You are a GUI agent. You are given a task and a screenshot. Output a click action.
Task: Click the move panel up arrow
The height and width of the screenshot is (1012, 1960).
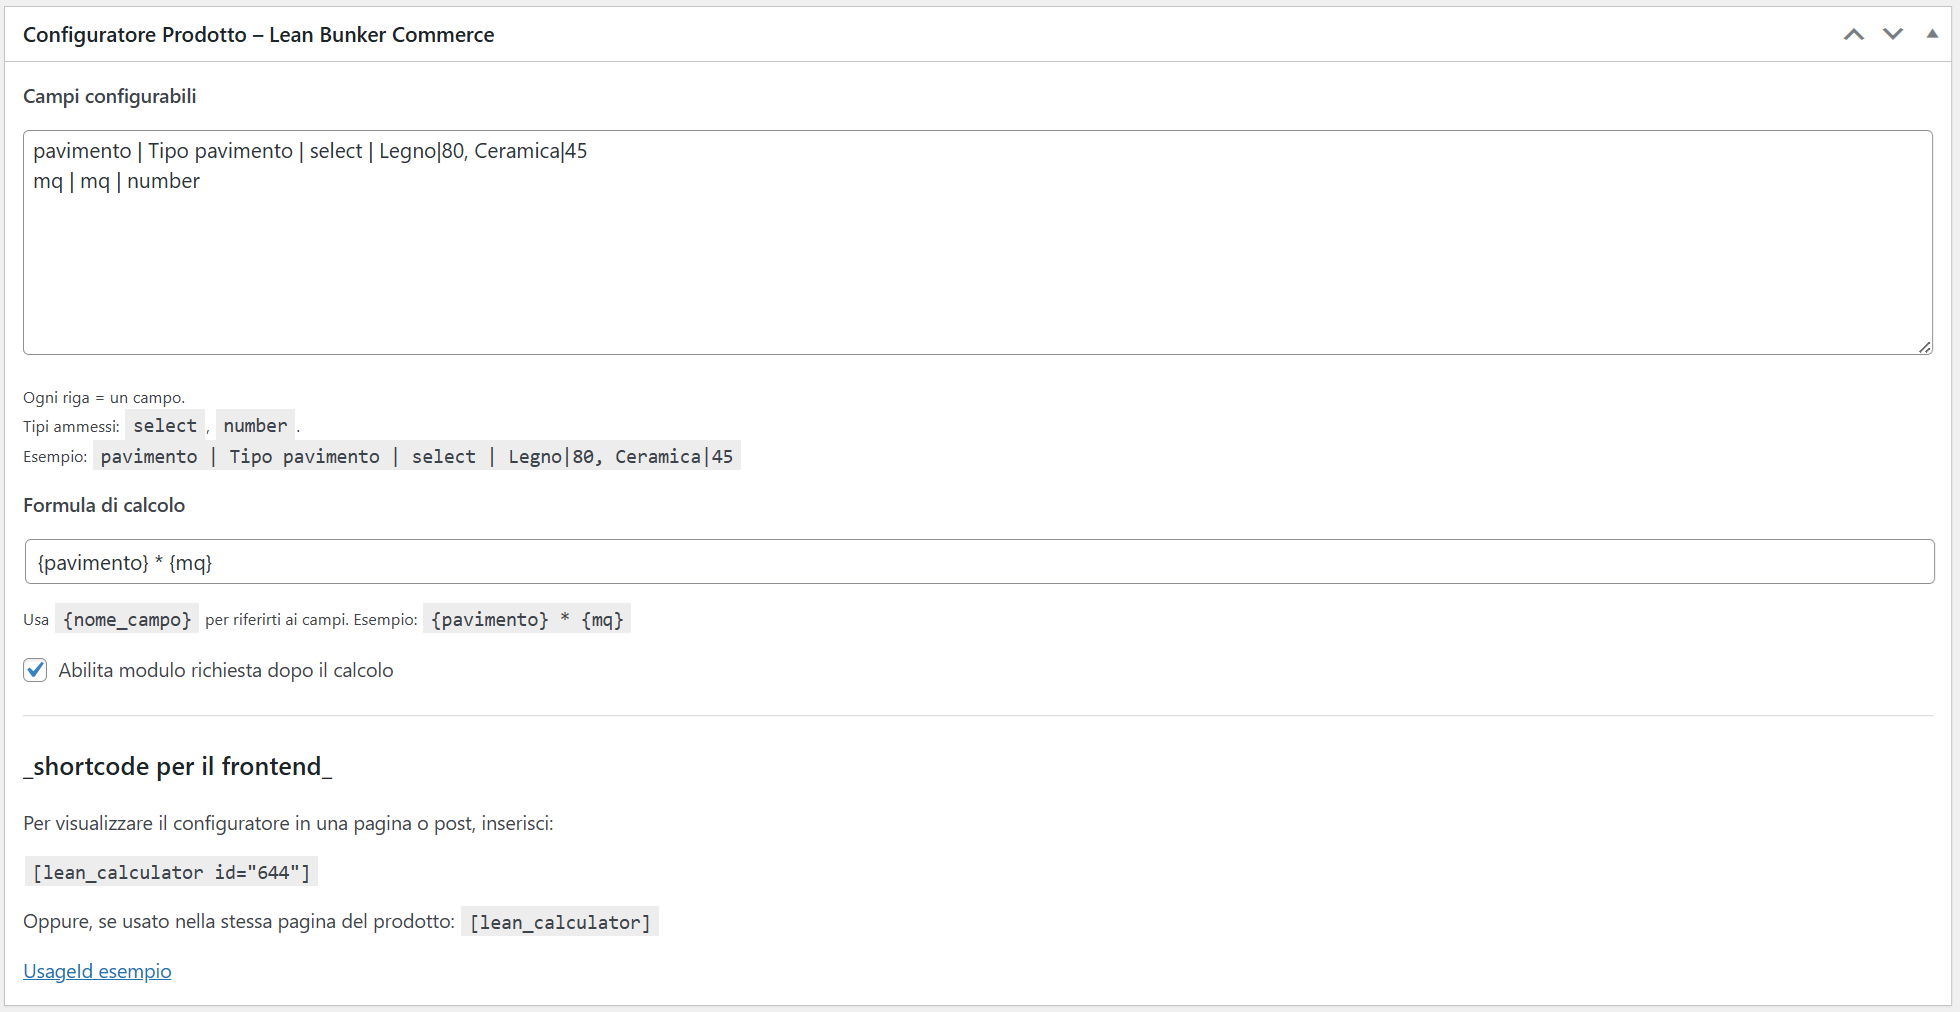coord(1853,35)
